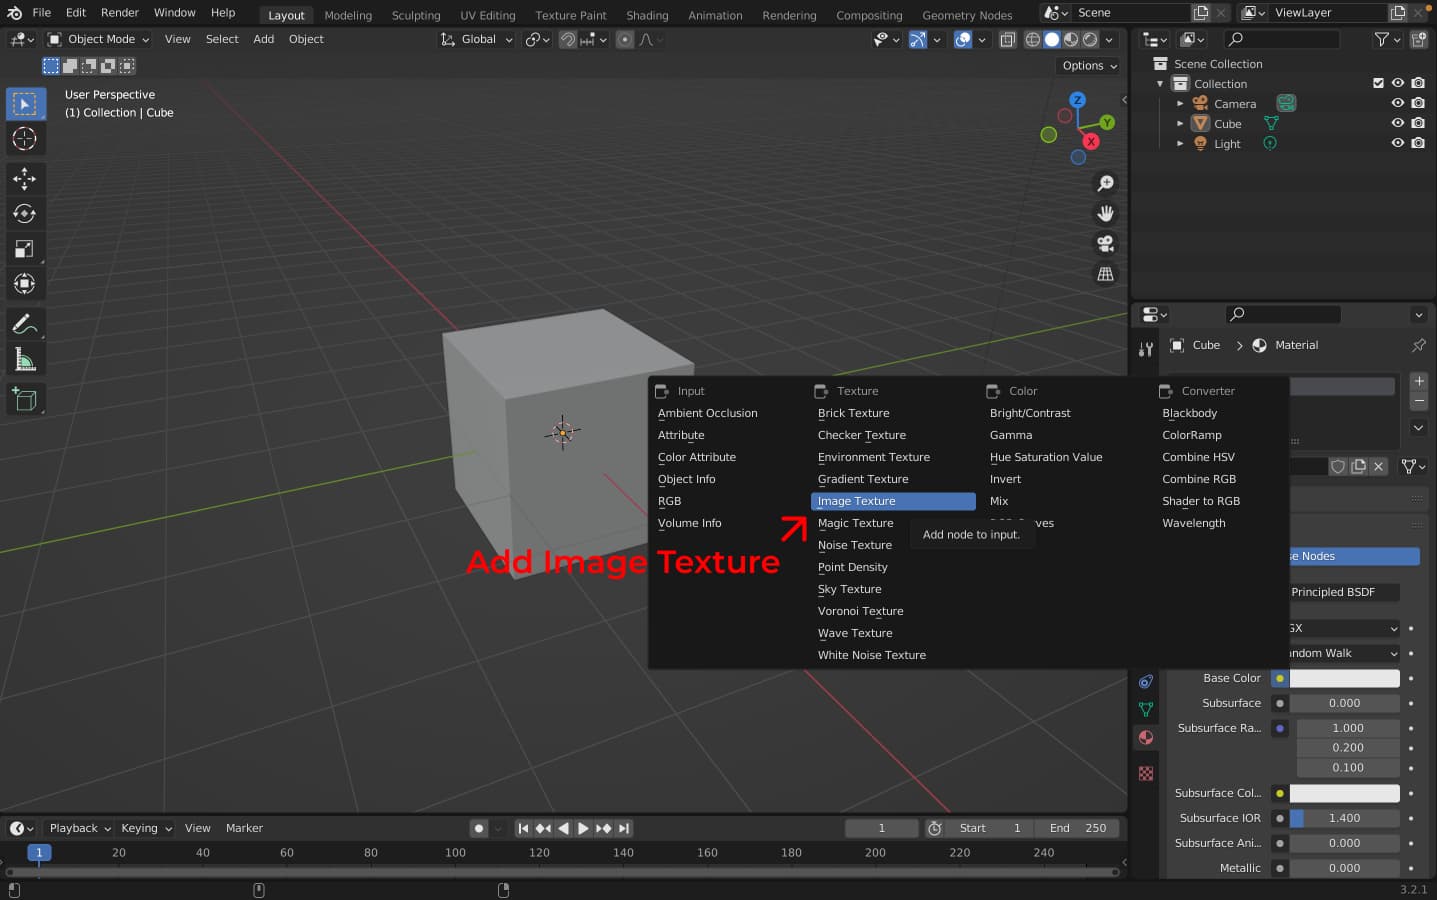Hide the Light object's viewport visibility

pos(1397,143)
